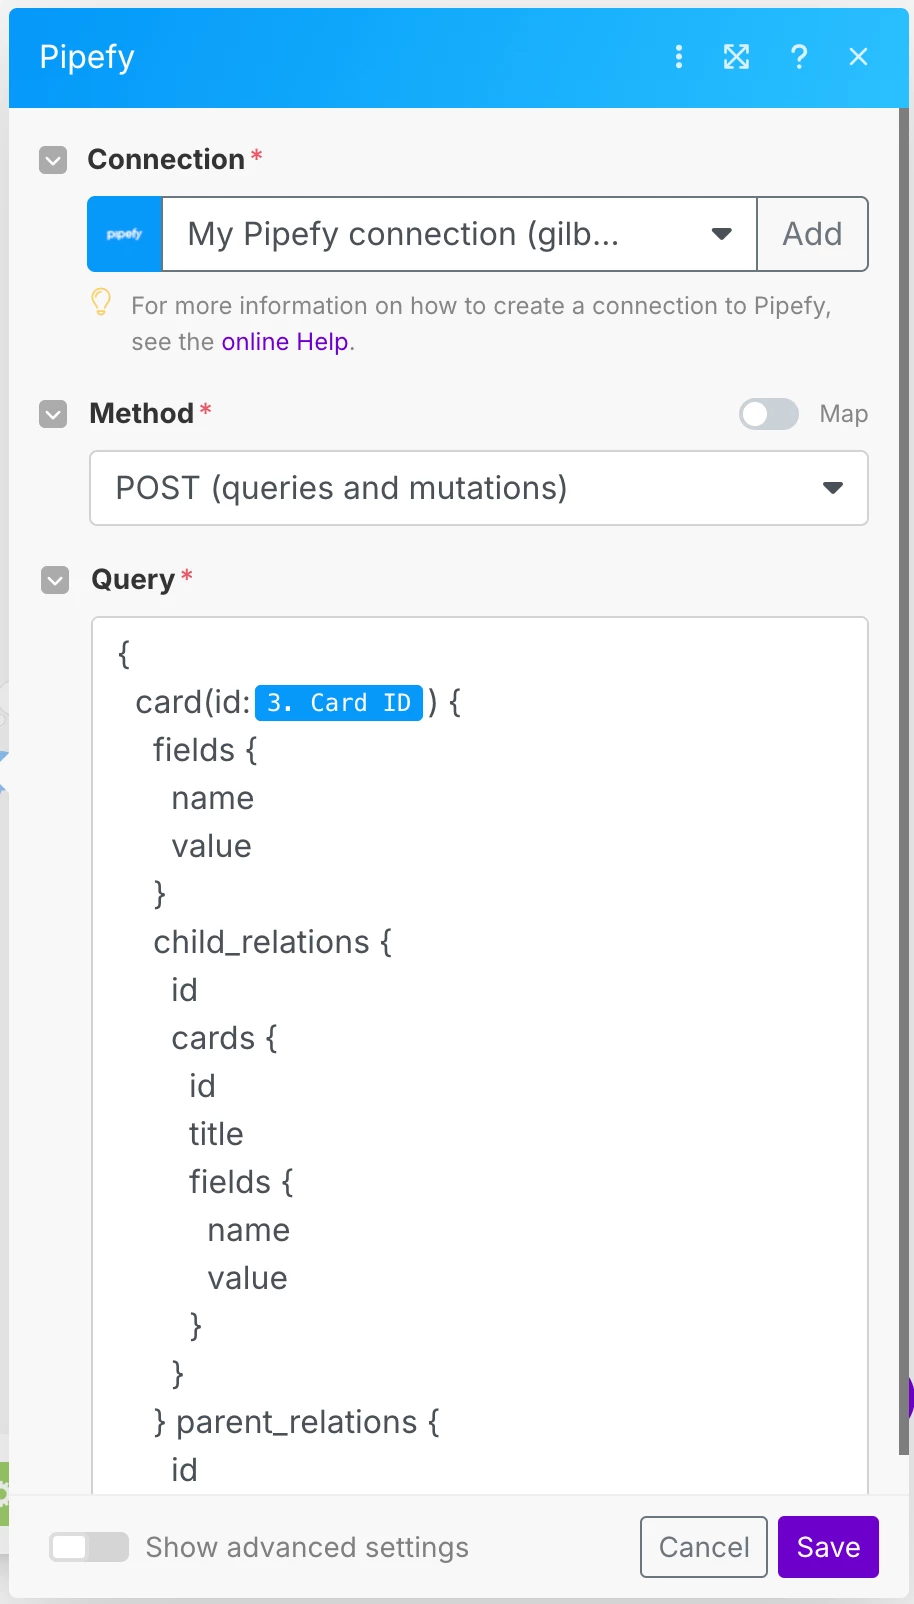This screenshot has width=914, height=1604.
Task: Click the lightbulb hint icon
Action: click(x=101, y=302)
